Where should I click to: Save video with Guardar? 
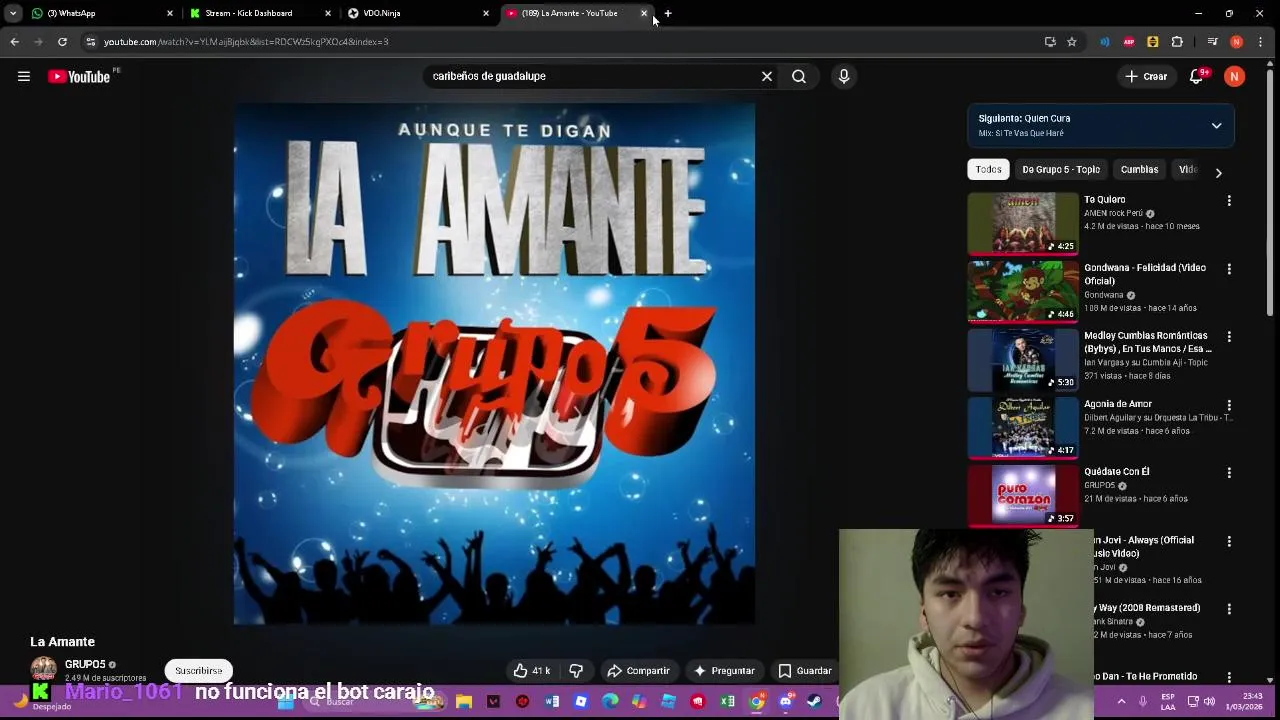pyautogui.click(x=805, y=671)
